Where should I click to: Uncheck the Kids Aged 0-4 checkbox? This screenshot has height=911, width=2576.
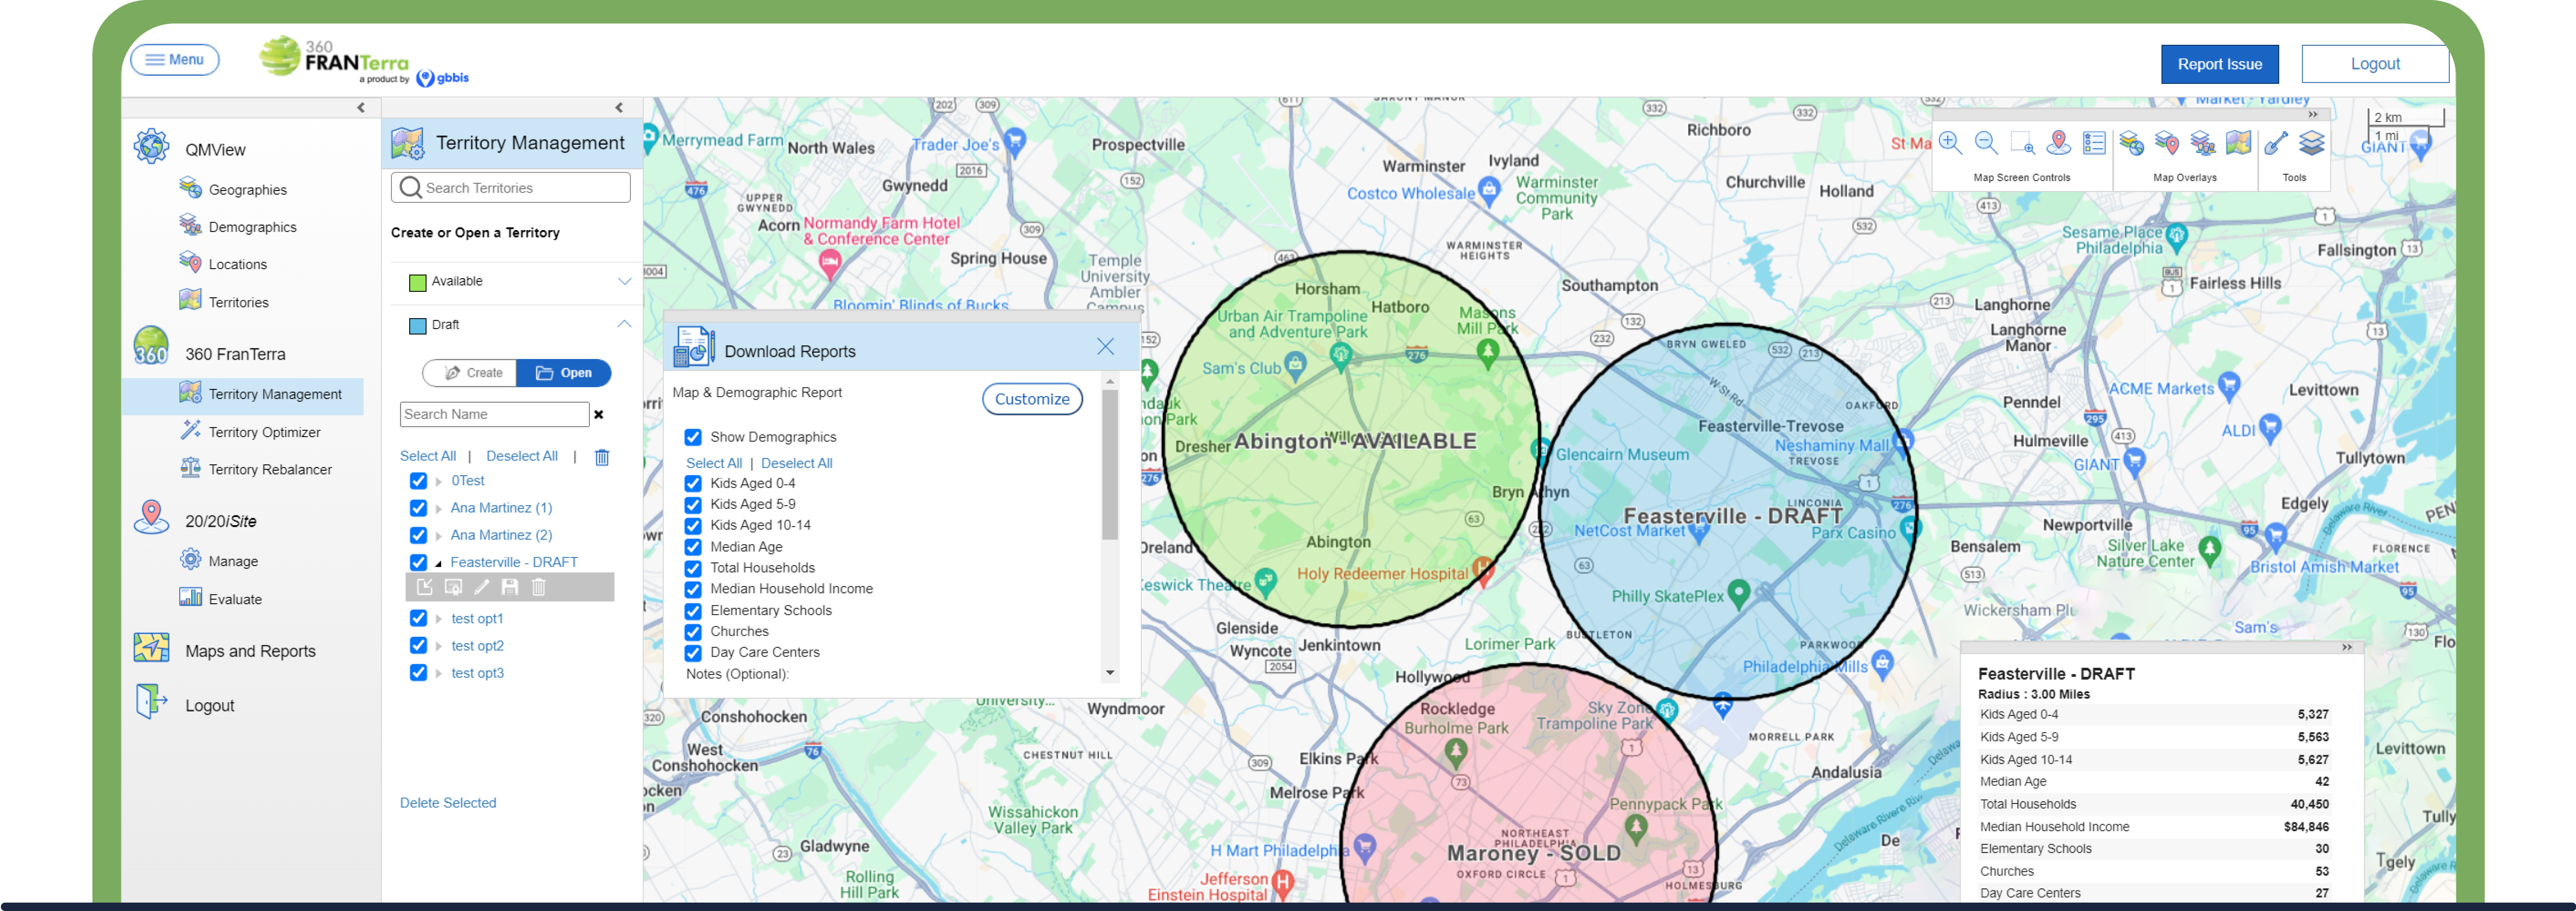coord(693,483)
